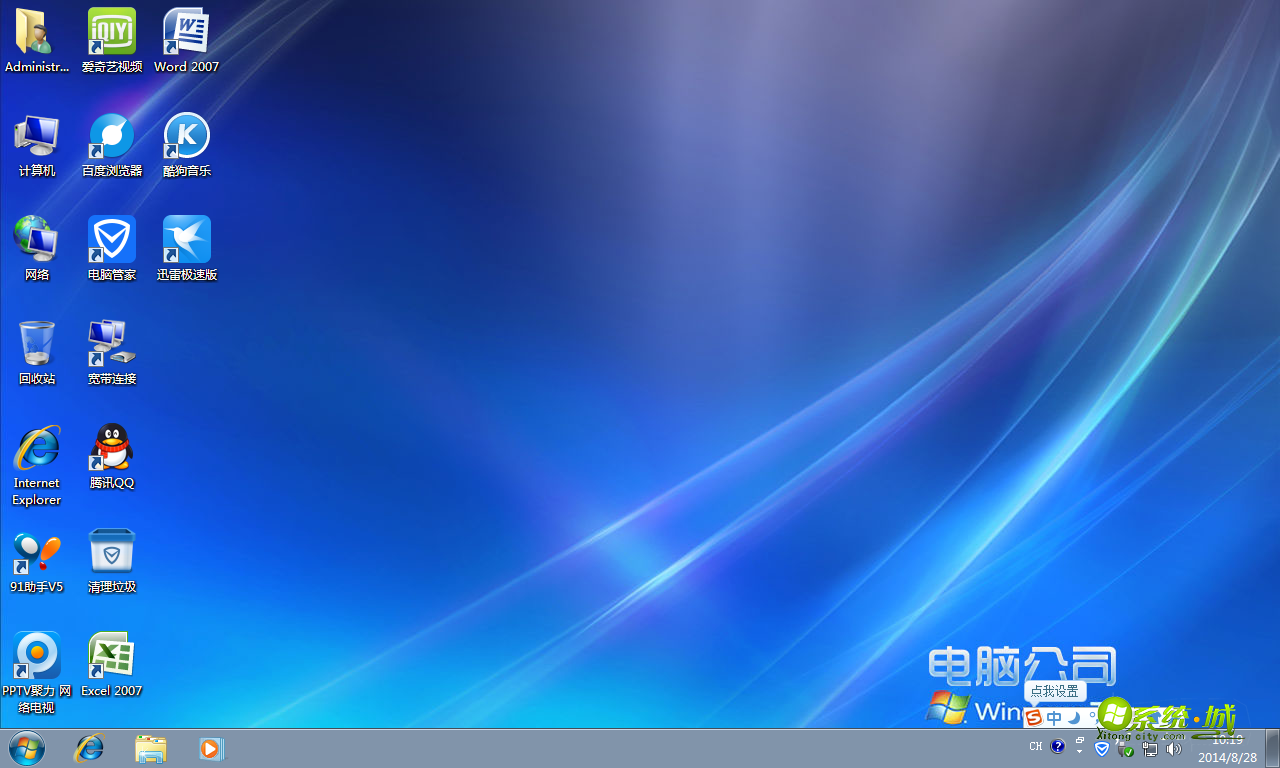Toggle full-width mode via the moon icon
Viewport: 1280px width, 768px height.
point(1072,717)
